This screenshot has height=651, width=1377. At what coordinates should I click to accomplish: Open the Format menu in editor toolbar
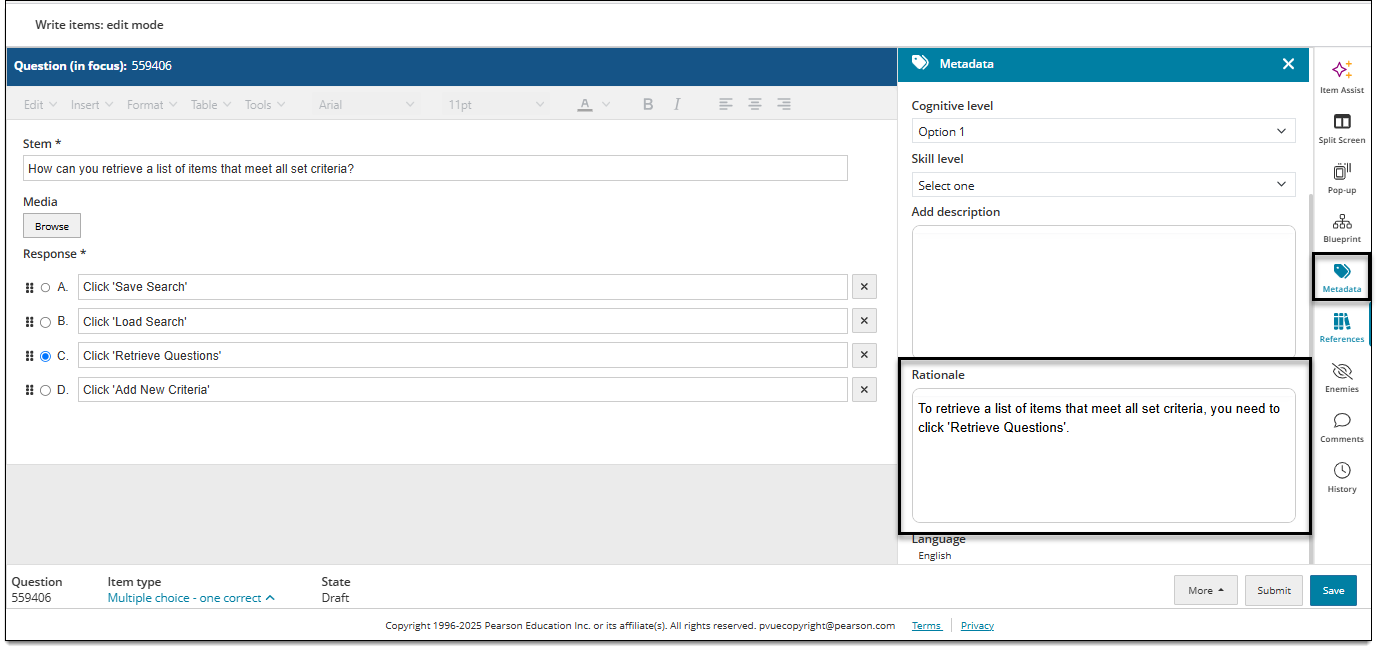point(152,104)
